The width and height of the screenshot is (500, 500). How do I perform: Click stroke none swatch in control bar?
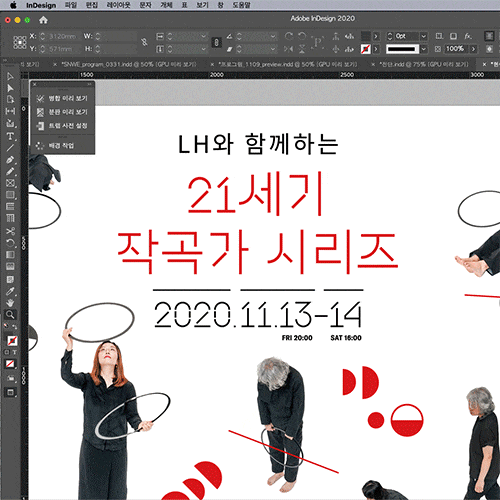(366, 49)
